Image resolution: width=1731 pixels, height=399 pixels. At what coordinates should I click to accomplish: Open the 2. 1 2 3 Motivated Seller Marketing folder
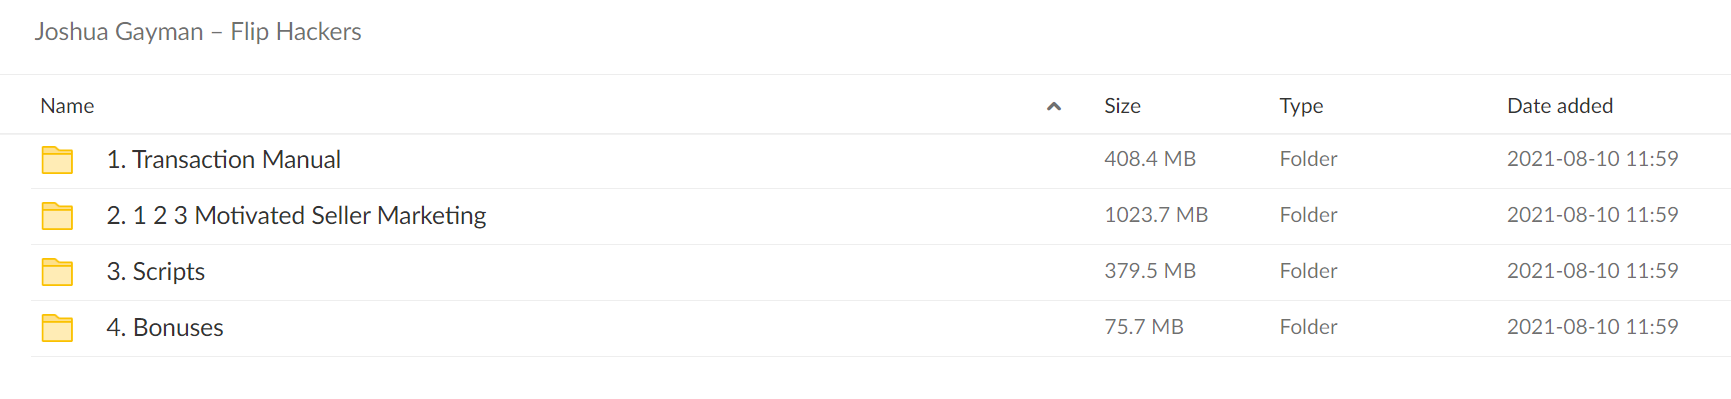click(296, 216)
